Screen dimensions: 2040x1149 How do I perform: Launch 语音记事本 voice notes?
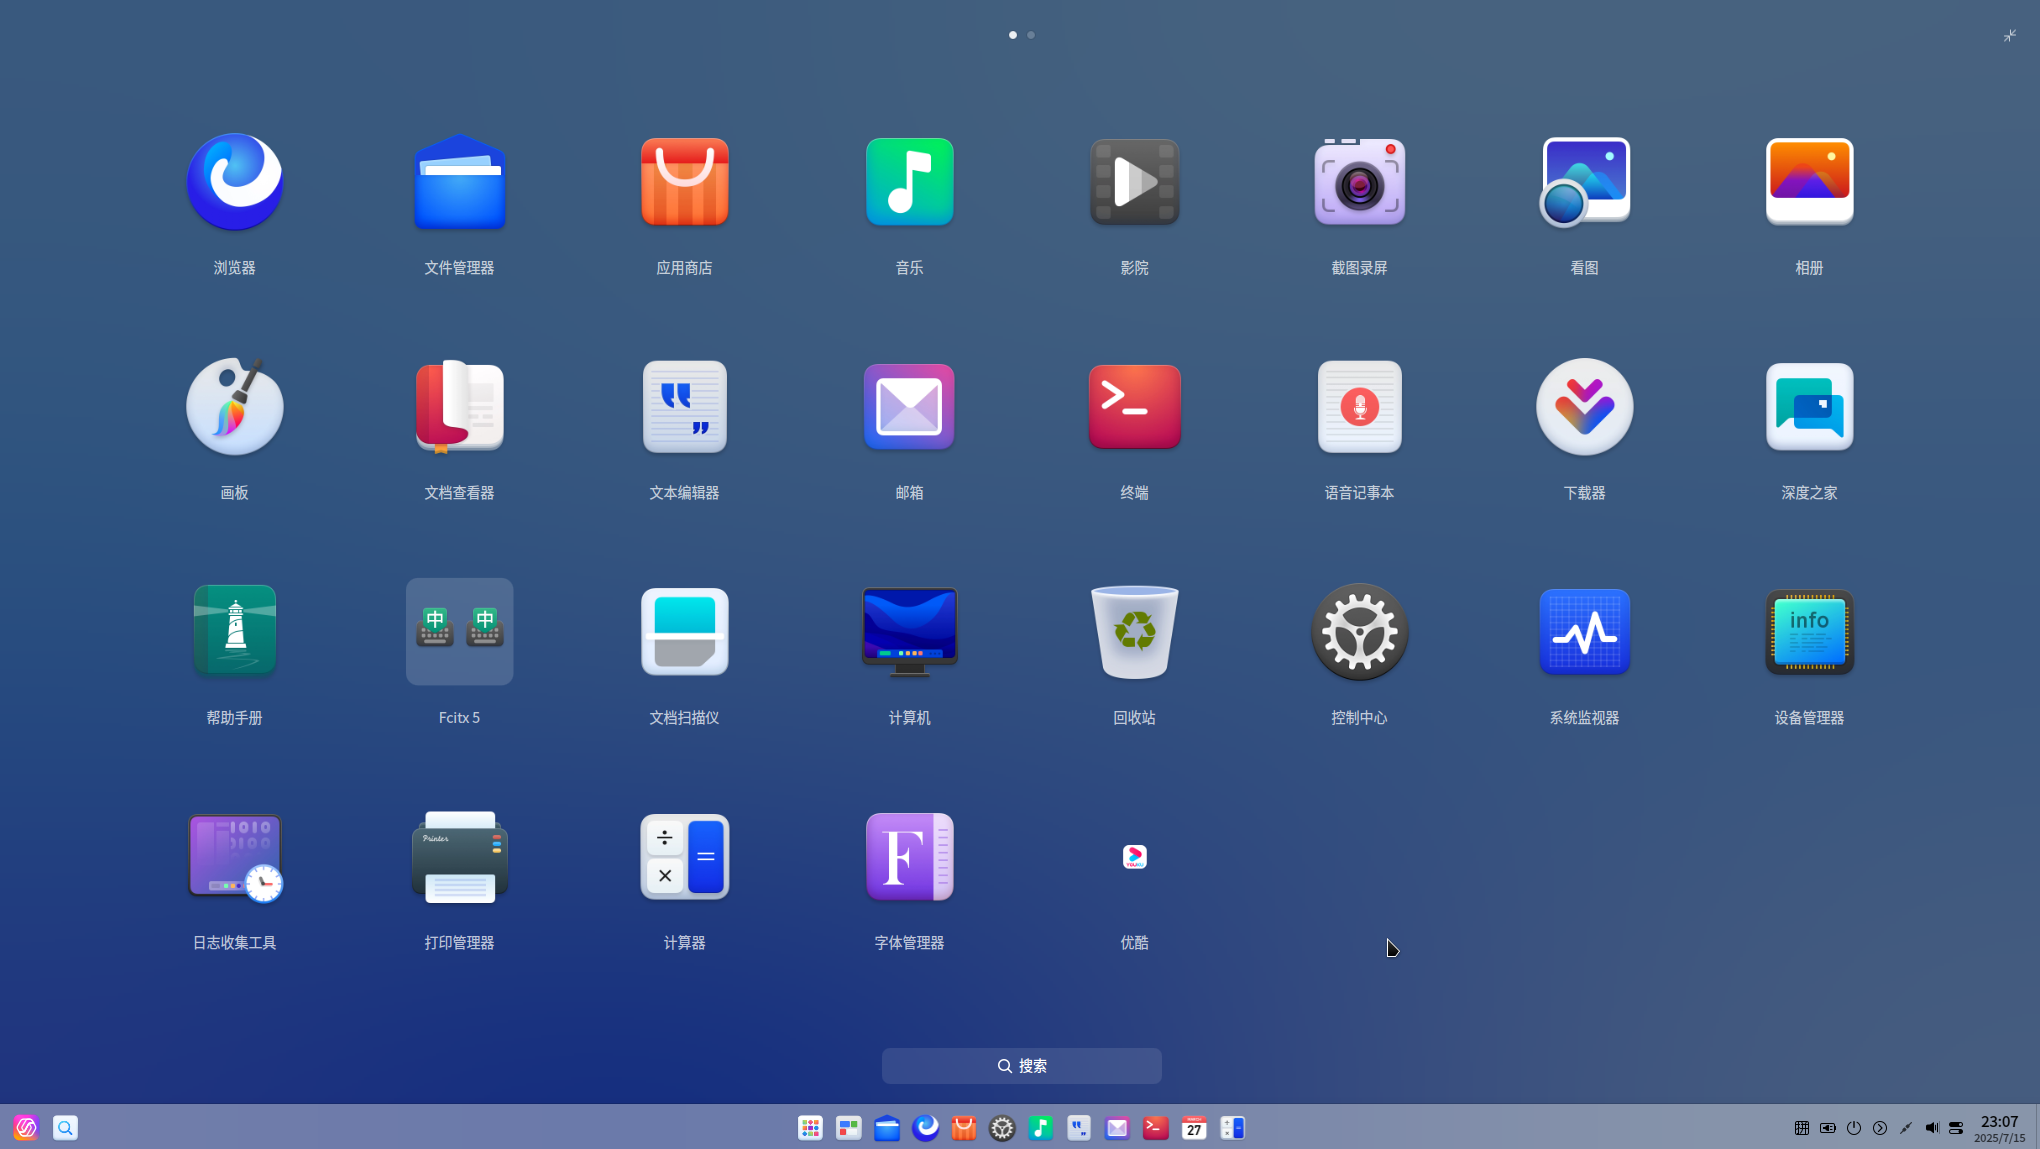1359,407
